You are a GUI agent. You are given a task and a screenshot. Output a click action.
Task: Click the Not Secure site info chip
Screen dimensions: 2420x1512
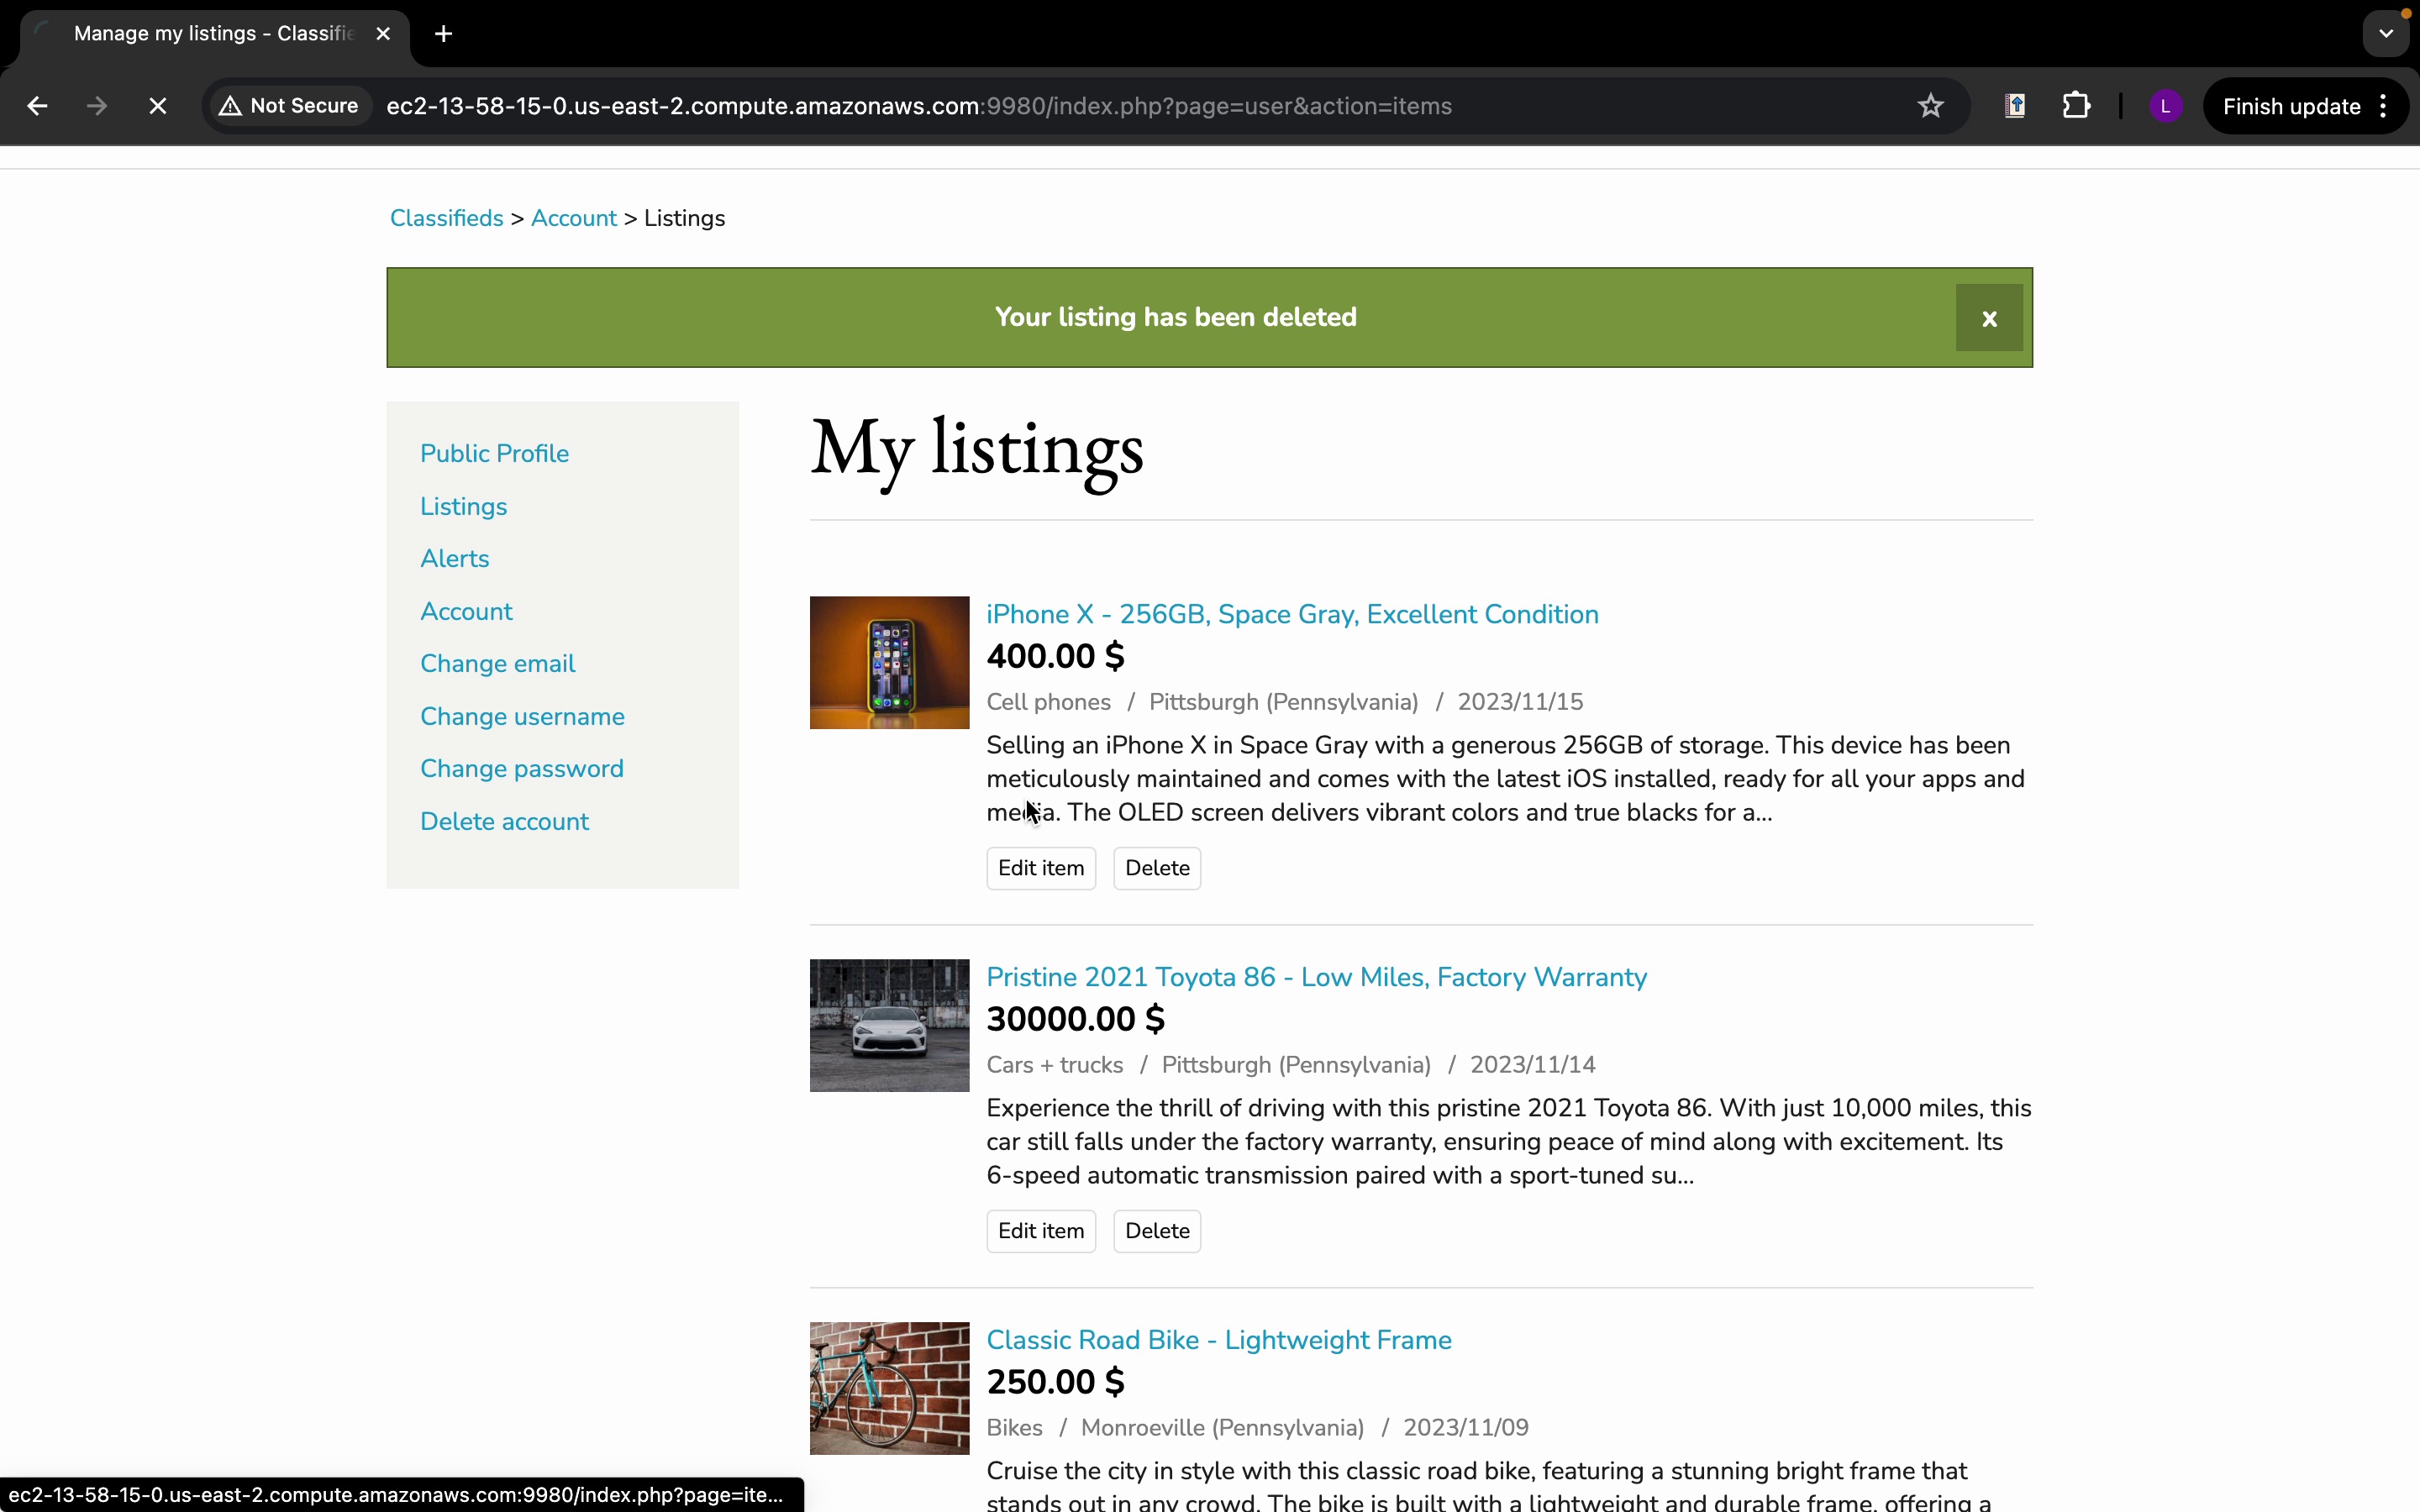pyautogui.click(x=289, y=106)
